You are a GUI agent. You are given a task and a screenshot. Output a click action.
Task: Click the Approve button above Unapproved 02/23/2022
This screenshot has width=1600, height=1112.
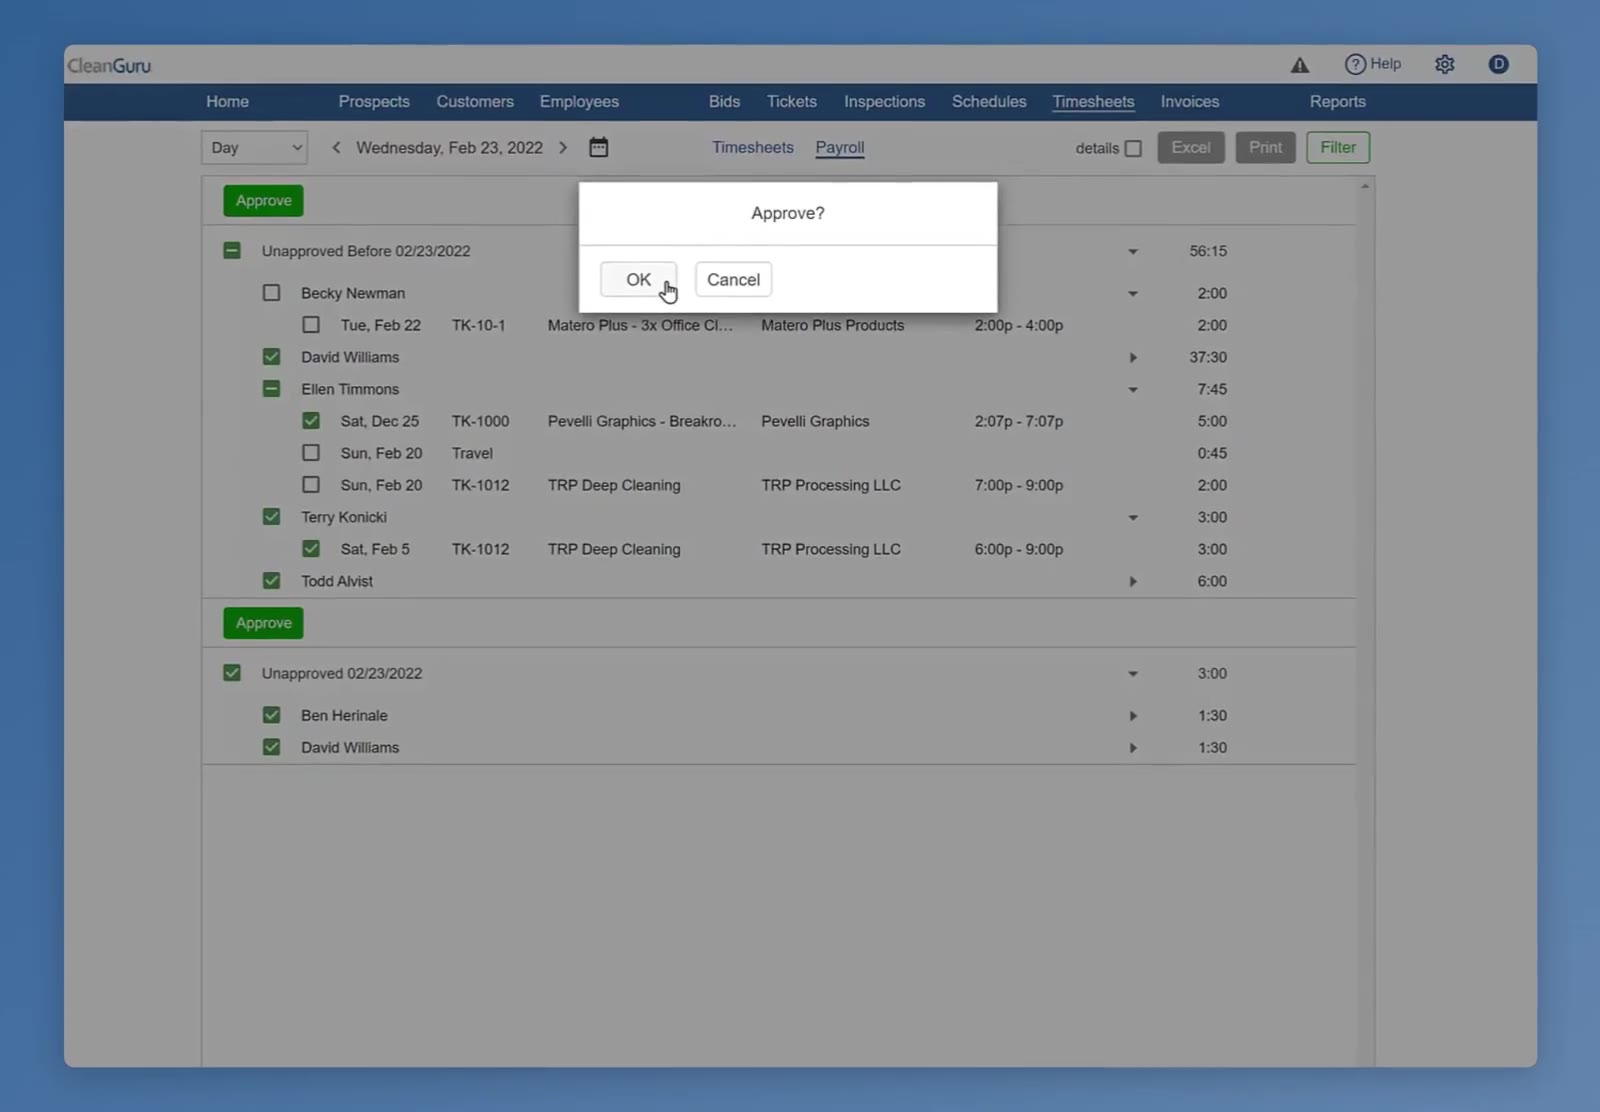[x=263, y=622]
